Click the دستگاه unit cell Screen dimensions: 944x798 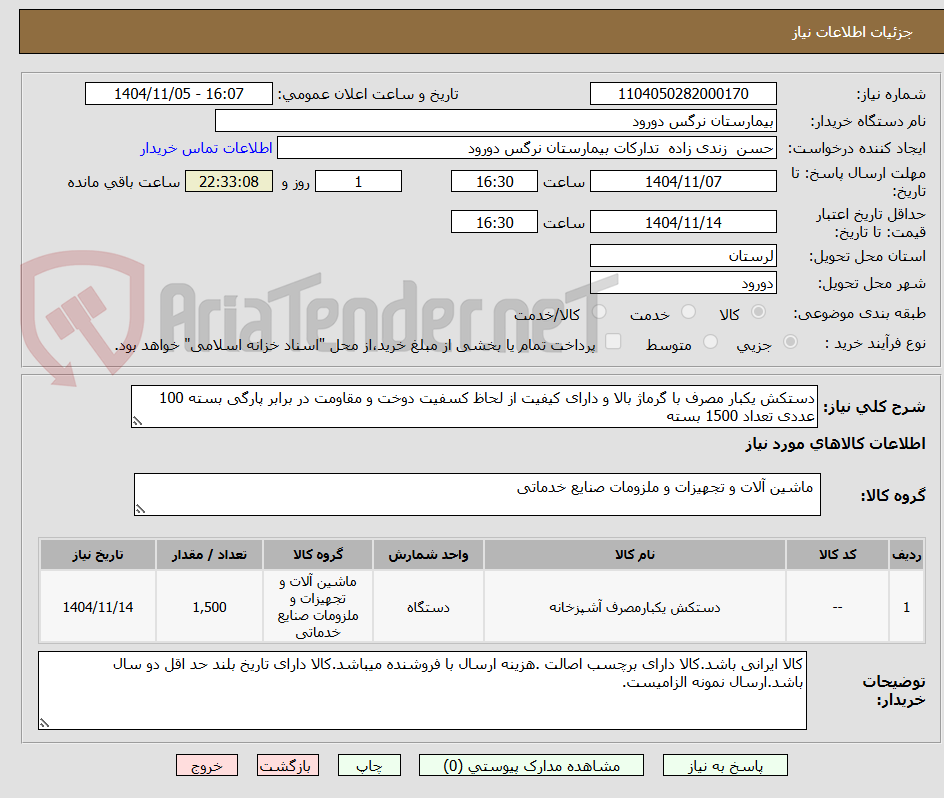428,607
